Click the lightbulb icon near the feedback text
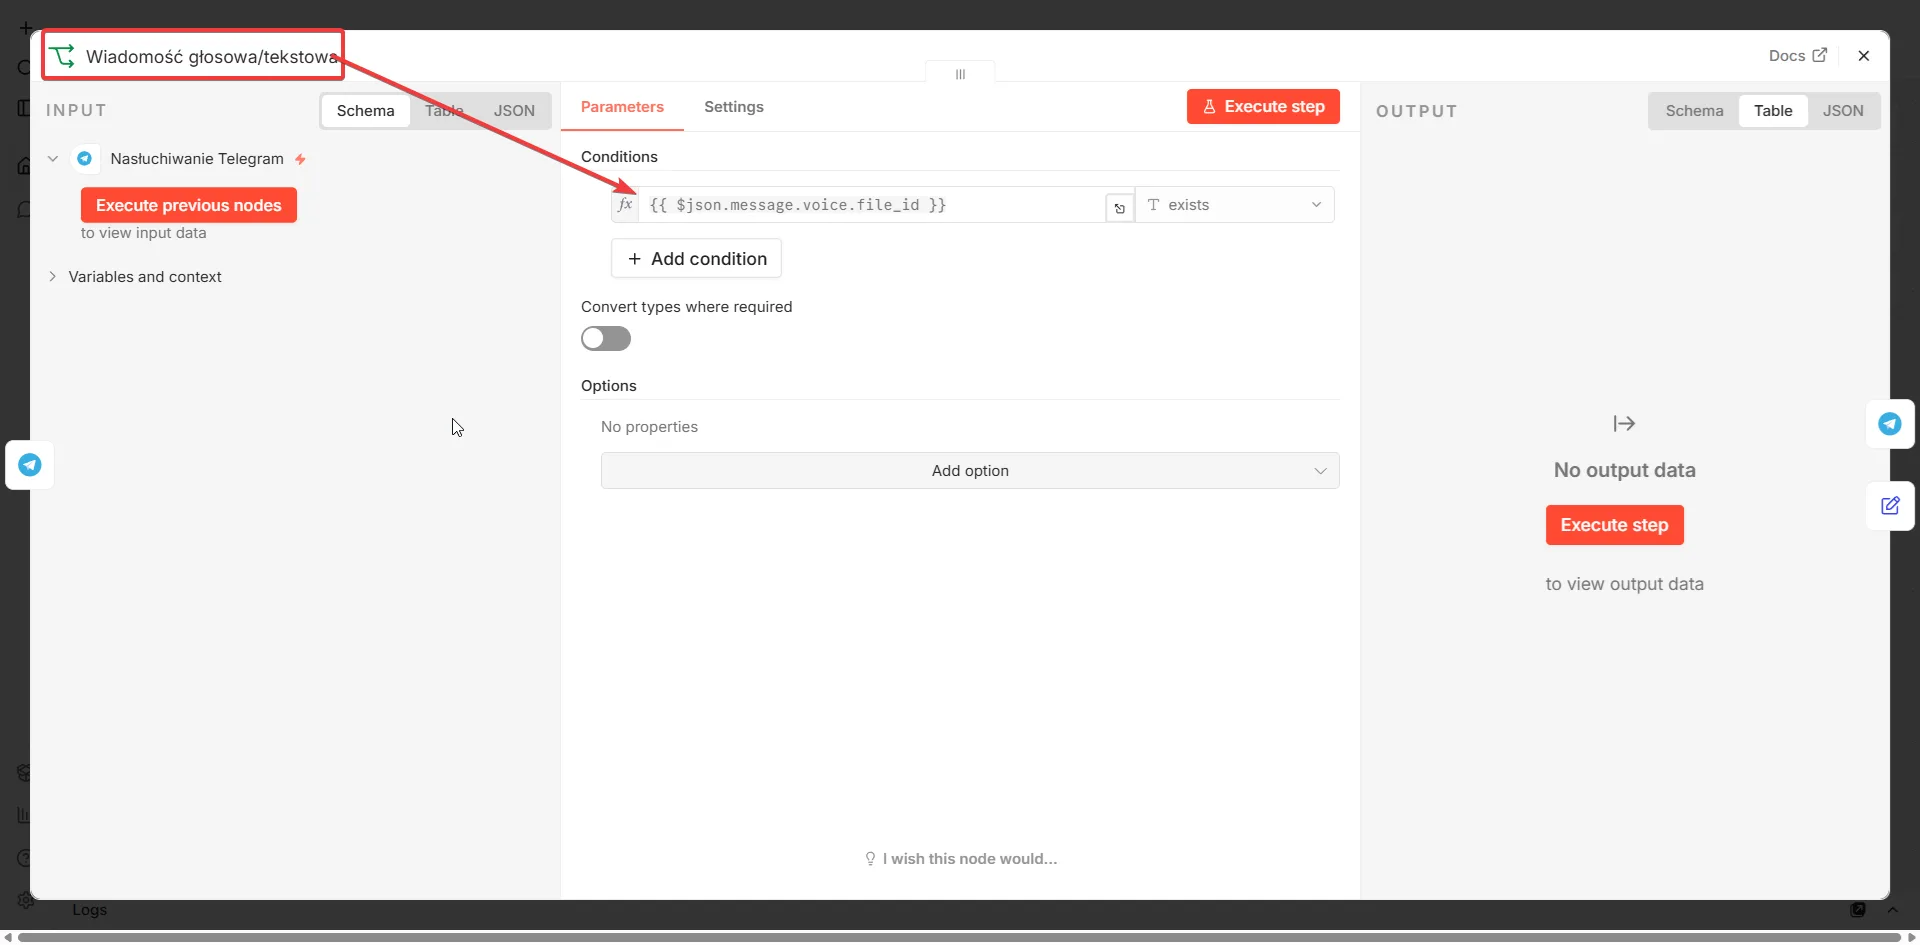The width and height of the screenshot is (1920, 945). (x=870, y=859)
